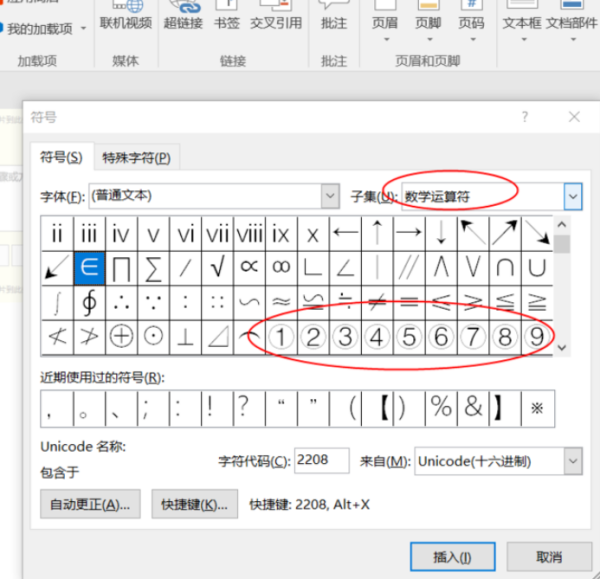Select the up arrow symbol ↑
The height and width of the screenshot is (579, 600).
tap(377, 233)
